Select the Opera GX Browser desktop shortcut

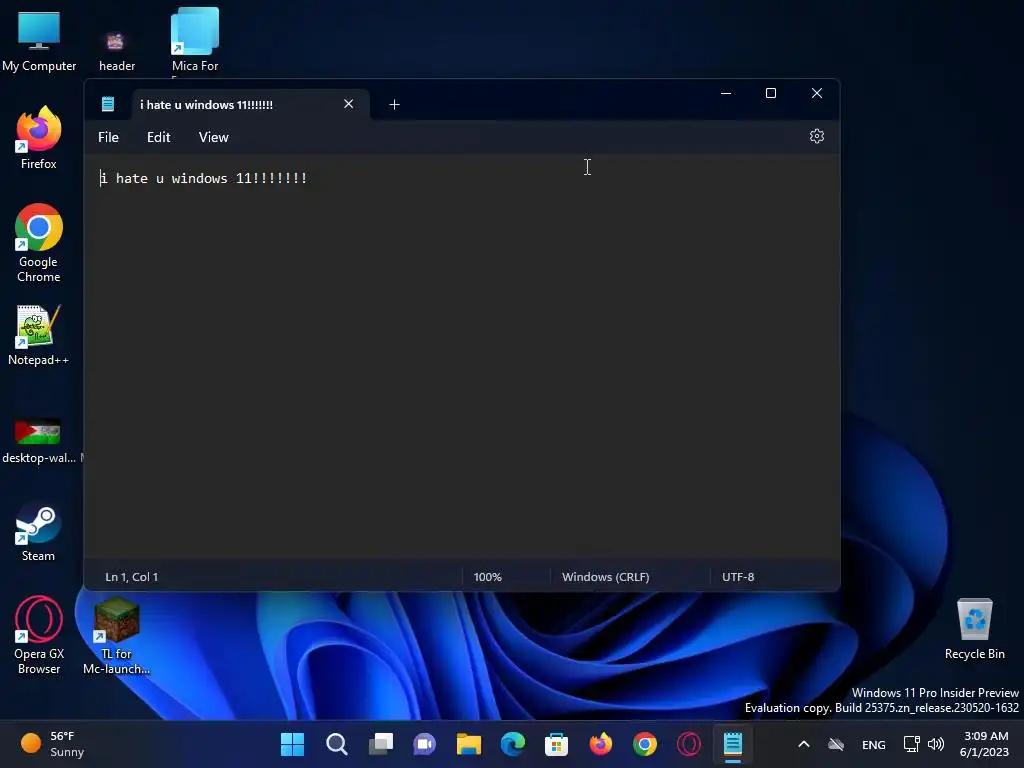[x=39, y=635]
